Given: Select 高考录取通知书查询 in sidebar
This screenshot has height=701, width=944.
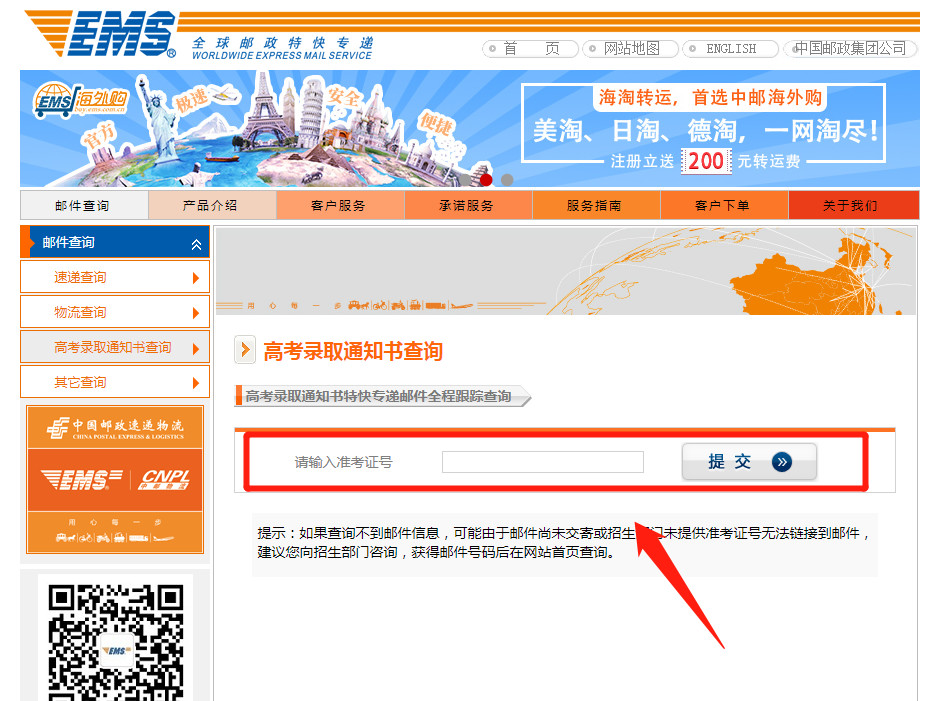Looking at the screenshot, I should (113, 347).
